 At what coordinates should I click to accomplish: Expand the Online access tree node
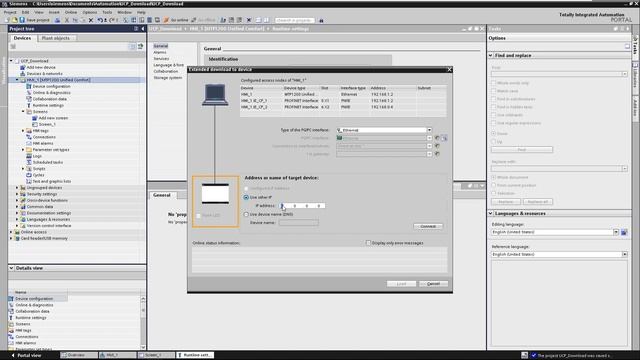[11, 232]
